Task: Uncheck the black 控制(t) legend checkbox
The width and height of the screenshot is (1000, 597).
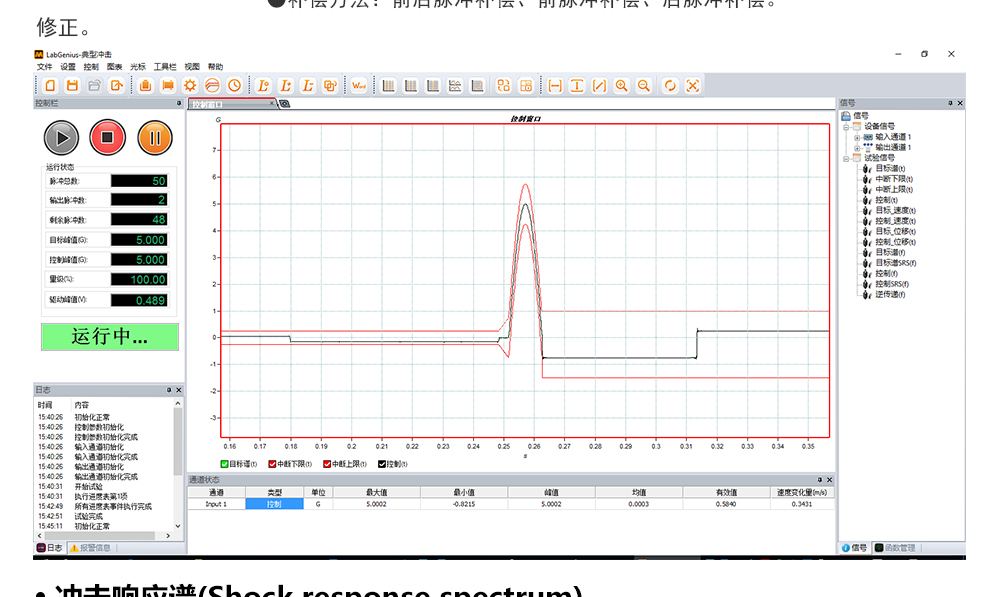Action: tap(380, 464)
